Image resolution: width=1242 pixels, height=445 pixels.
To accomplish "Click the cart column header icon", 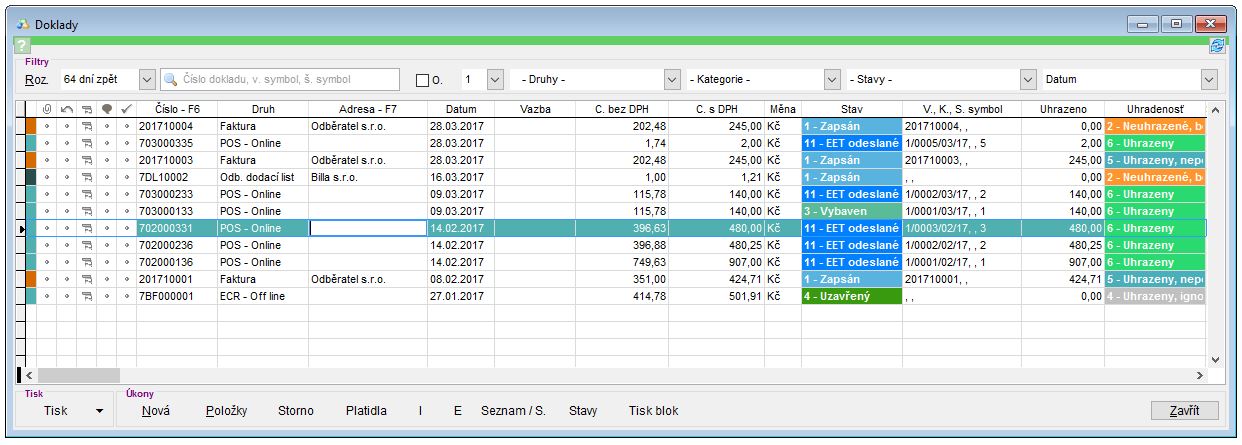I will coord(86,108).
